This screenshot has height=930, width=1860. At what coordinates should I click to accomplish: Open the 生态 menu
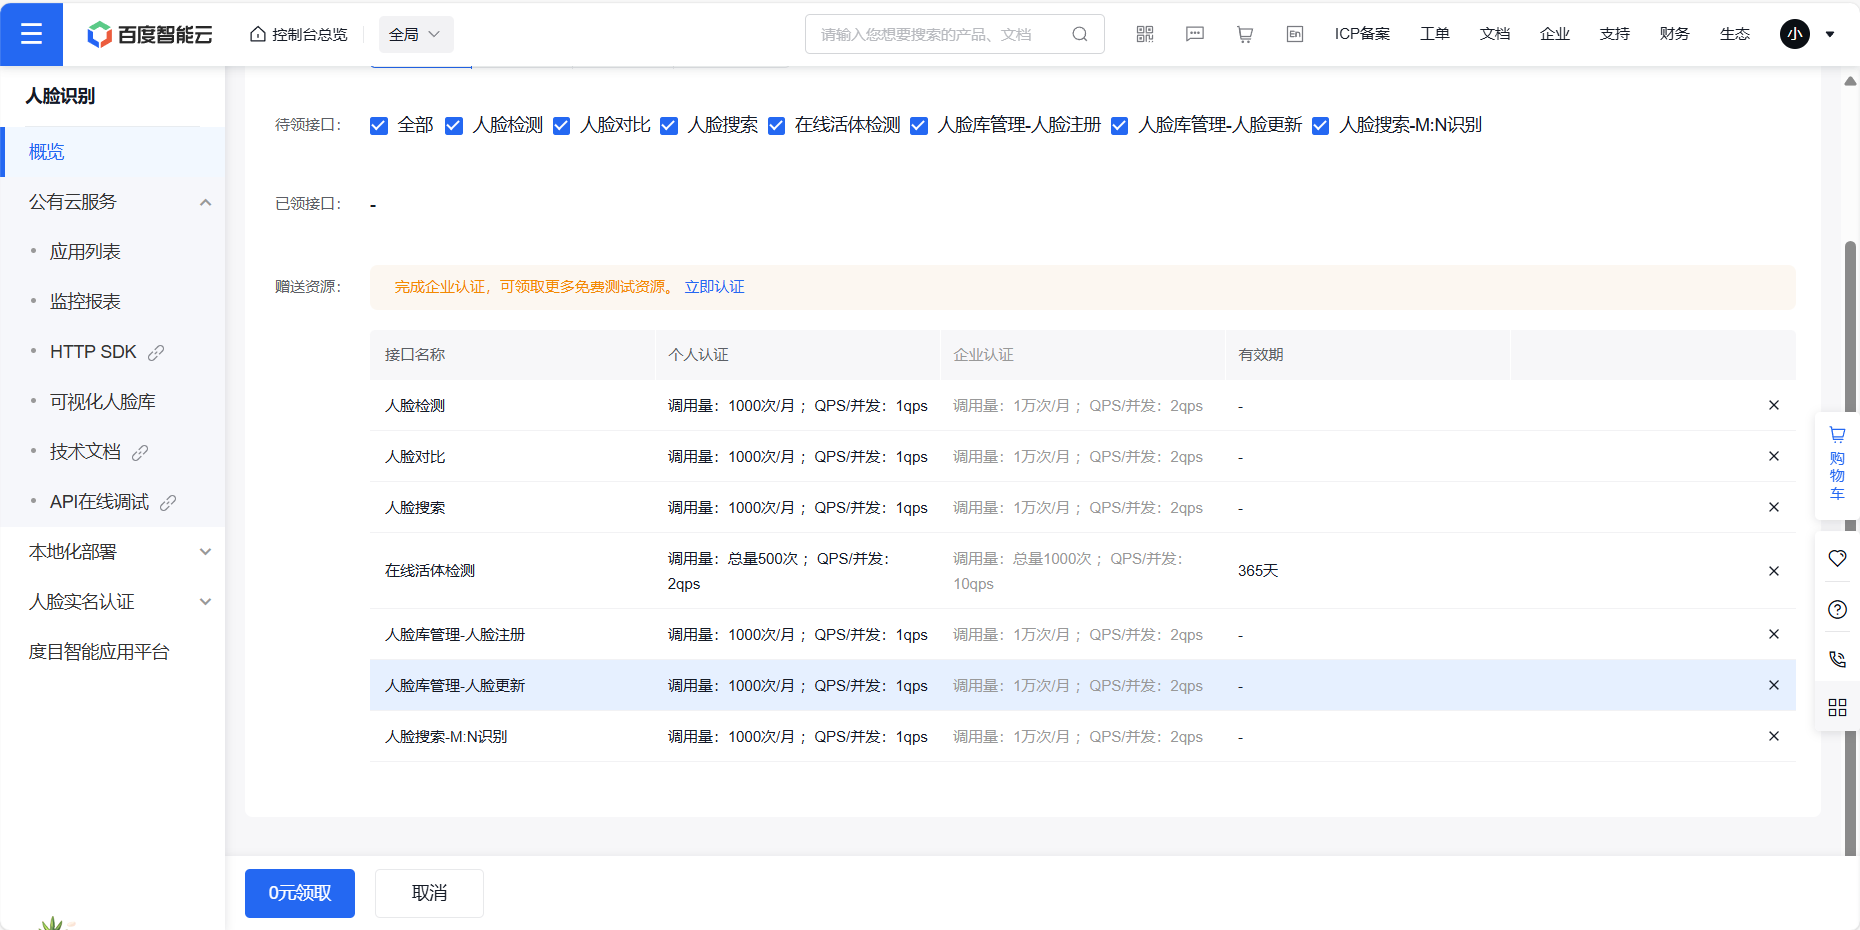click(x=1735, y=34)
